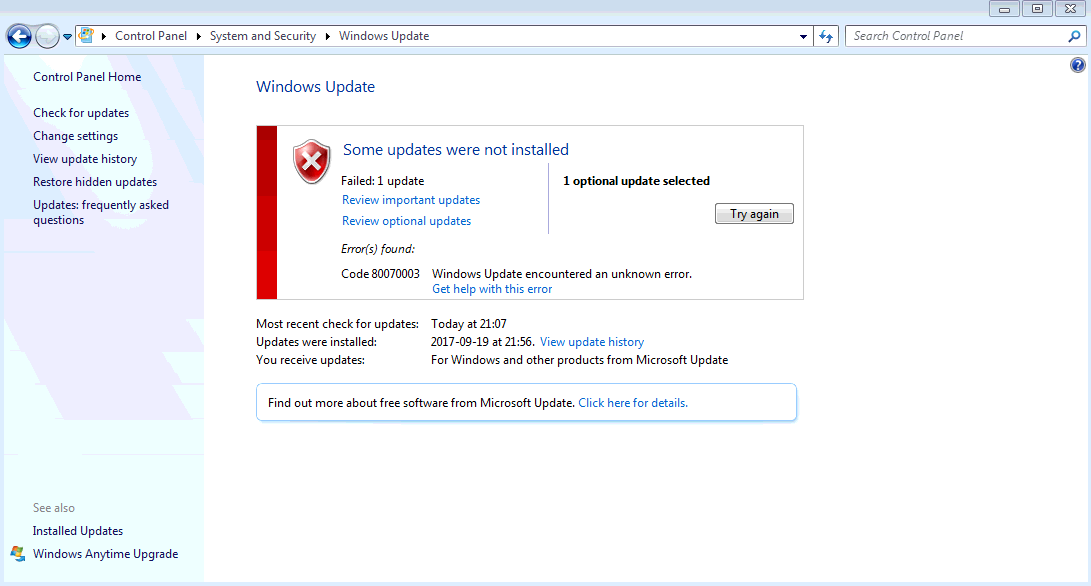Click Restore hidden updates
1091x586 pixels.
[x=95, y=182]
